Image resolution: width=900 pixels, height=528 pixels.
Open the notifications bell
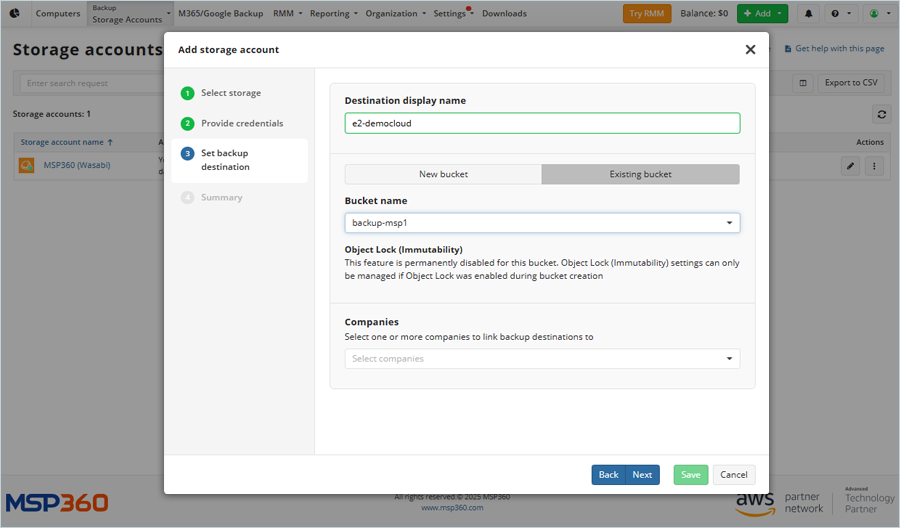[x=808, y=14]
